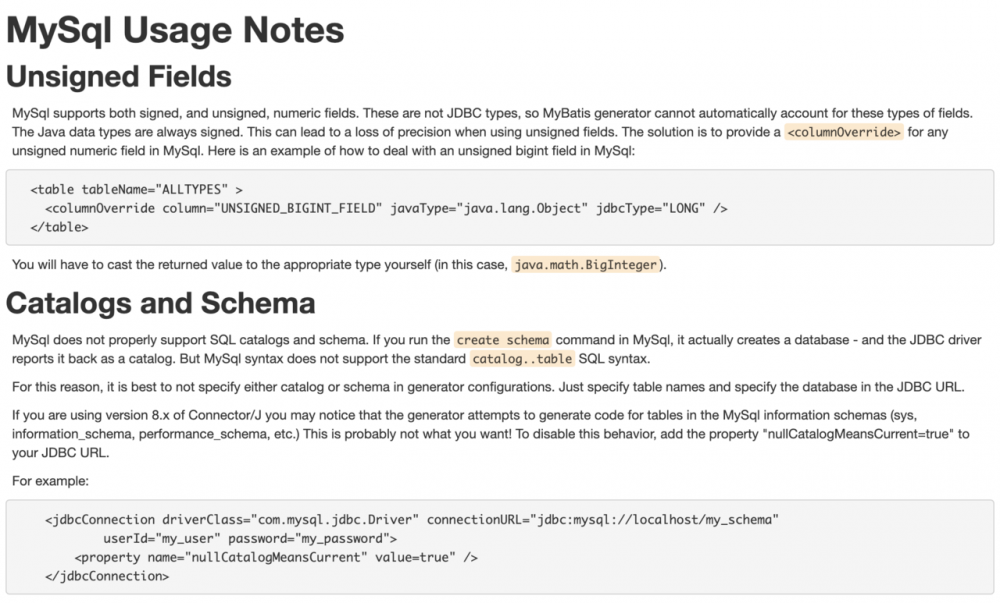1000x603 pixels.
Task: Click the Unsigned Fields section heading
Action: pos(119,76)
